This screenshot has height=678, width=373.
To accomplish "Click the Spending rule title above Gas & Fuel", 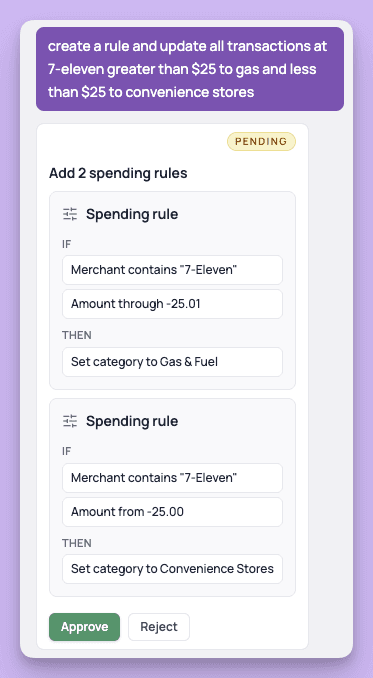I will click(132, 214).
